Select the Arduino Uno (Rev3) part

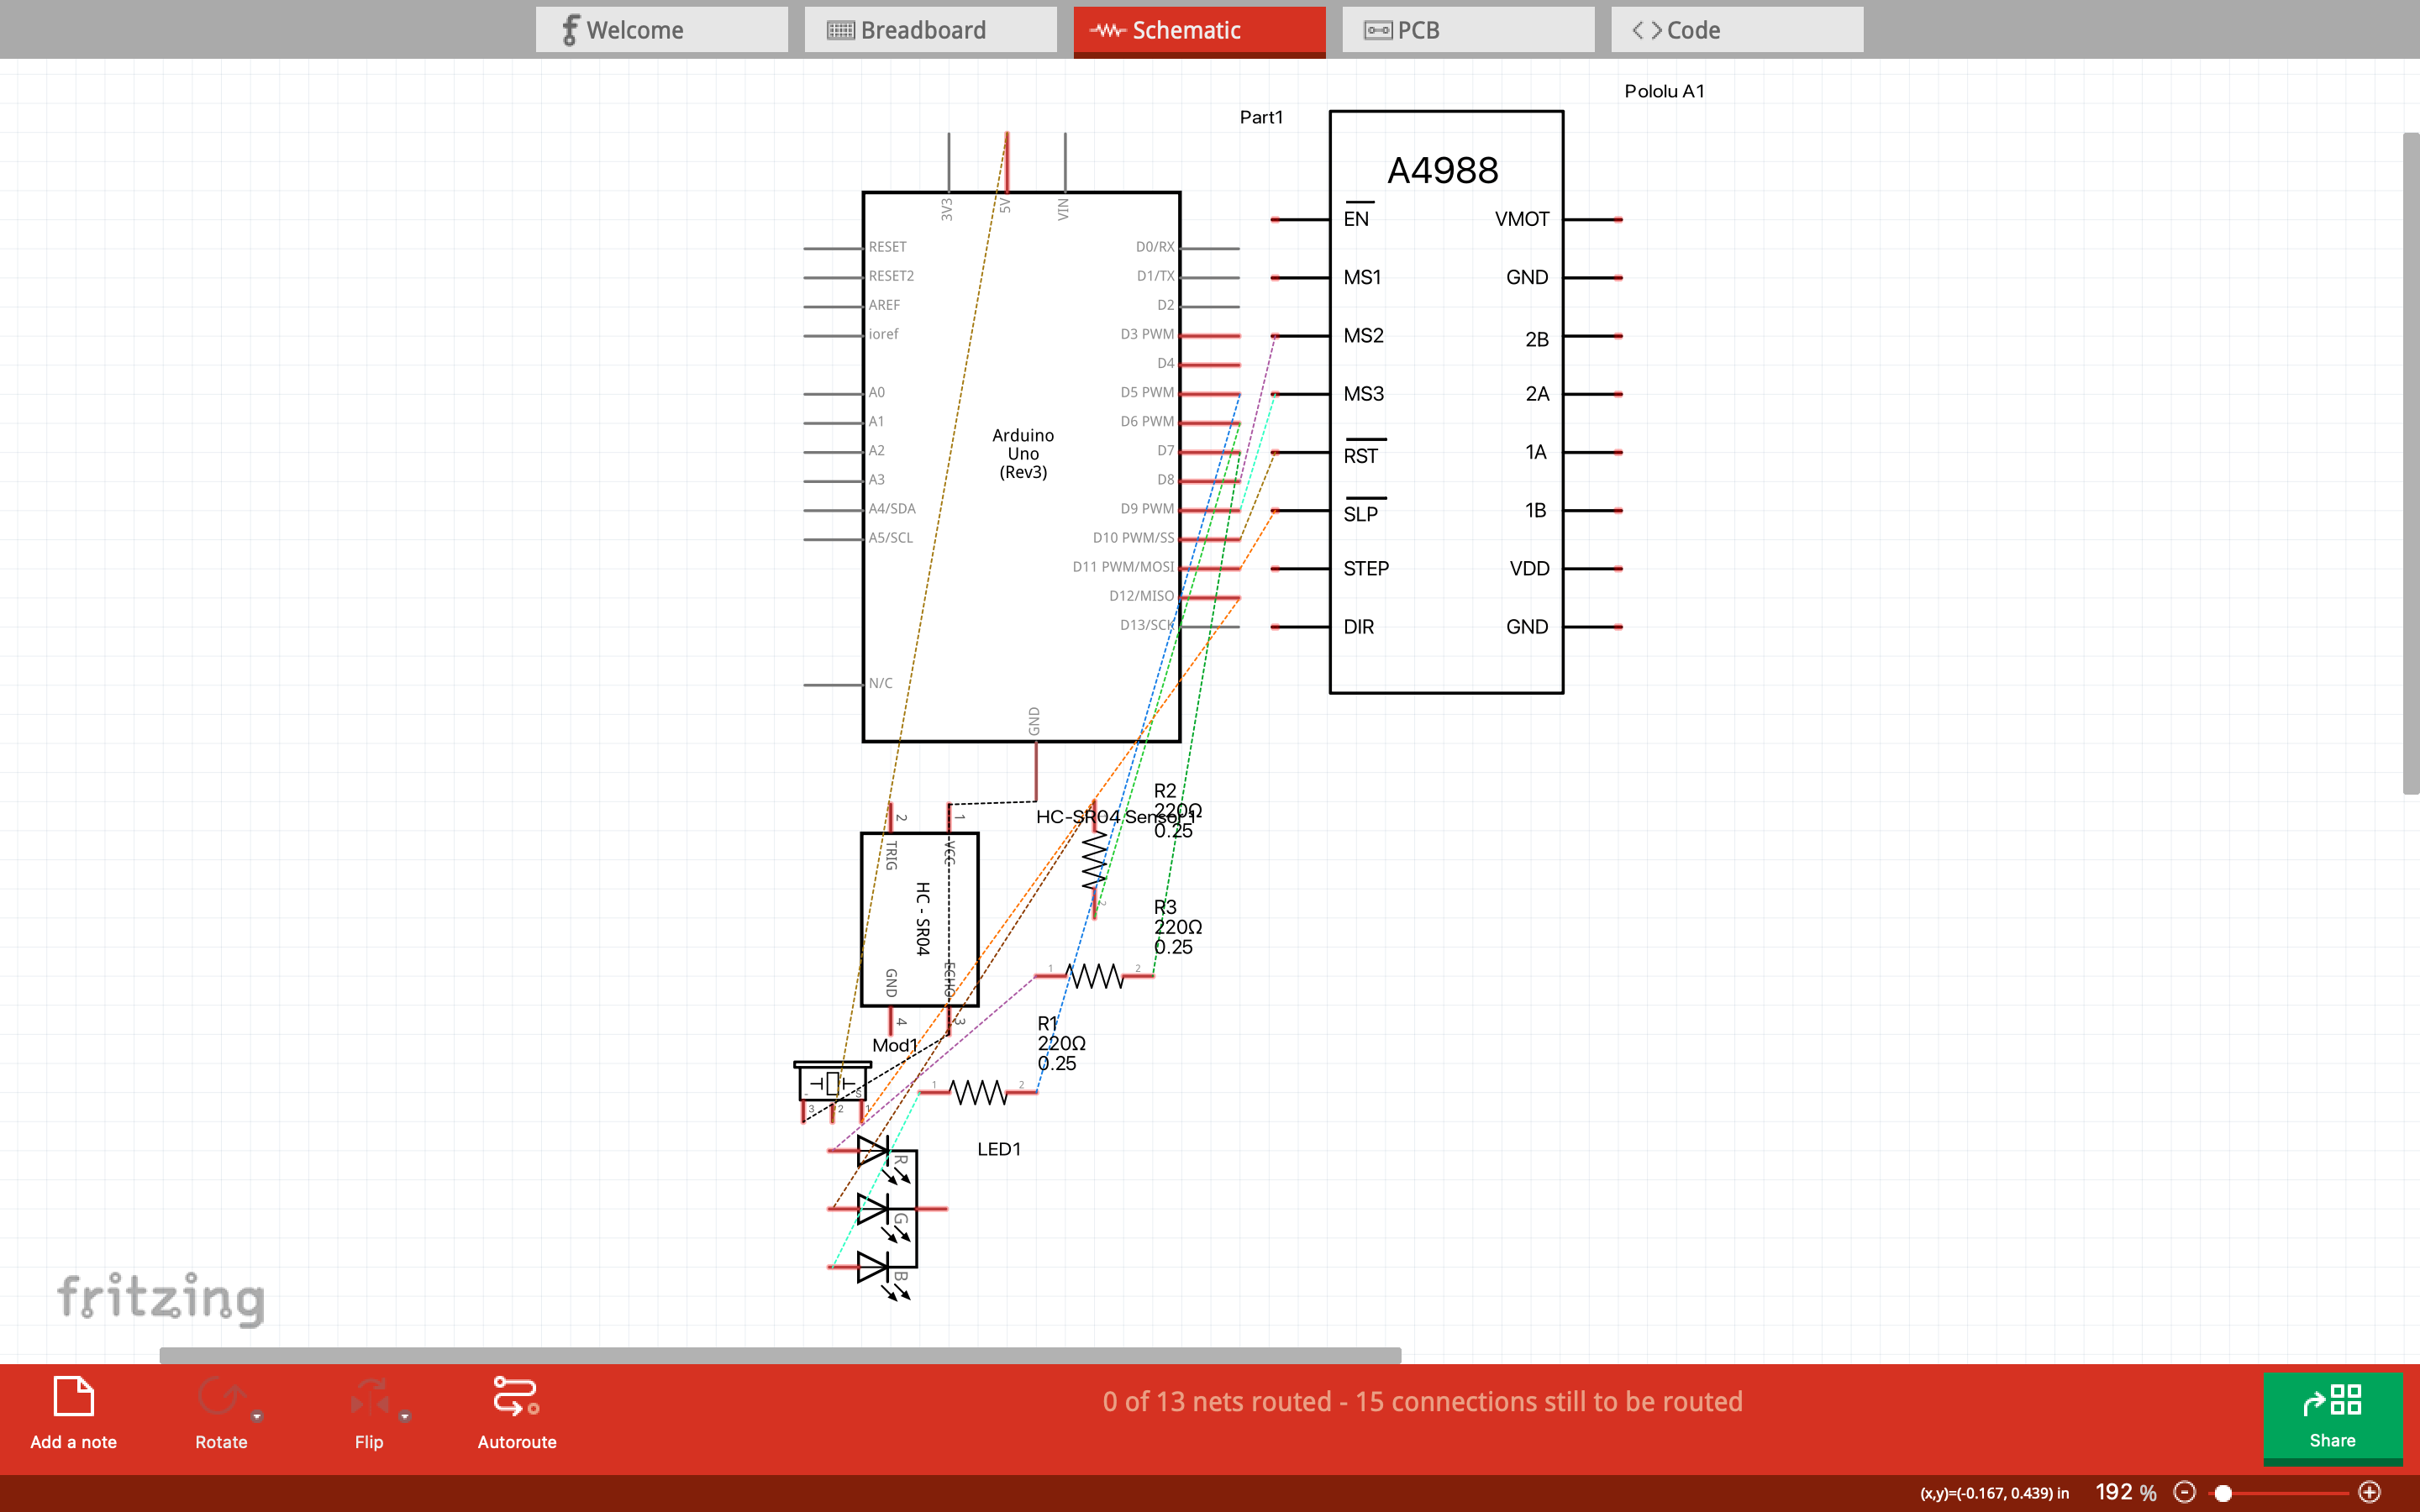[x=1021, y=466]
